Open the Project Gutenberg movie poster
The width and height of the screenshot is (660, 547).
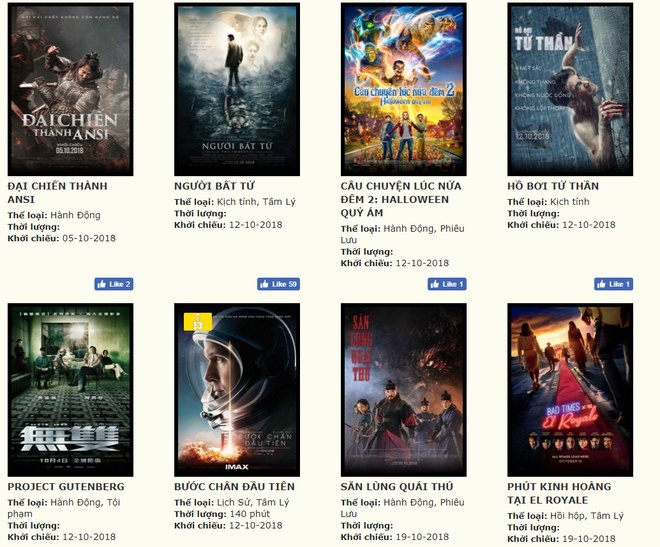[70, 390]
